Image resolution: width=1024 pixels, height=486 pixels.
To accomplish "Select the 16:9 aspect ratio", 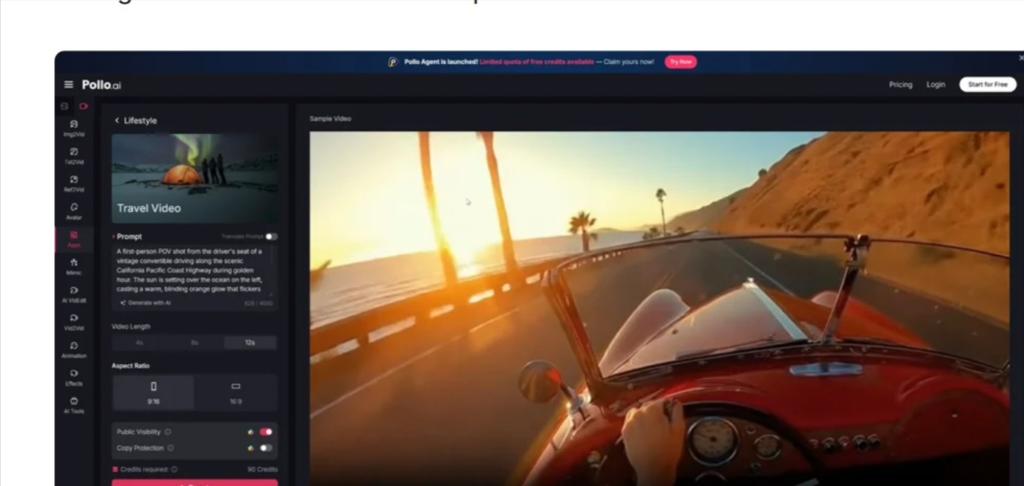I will tap(236, 391).
